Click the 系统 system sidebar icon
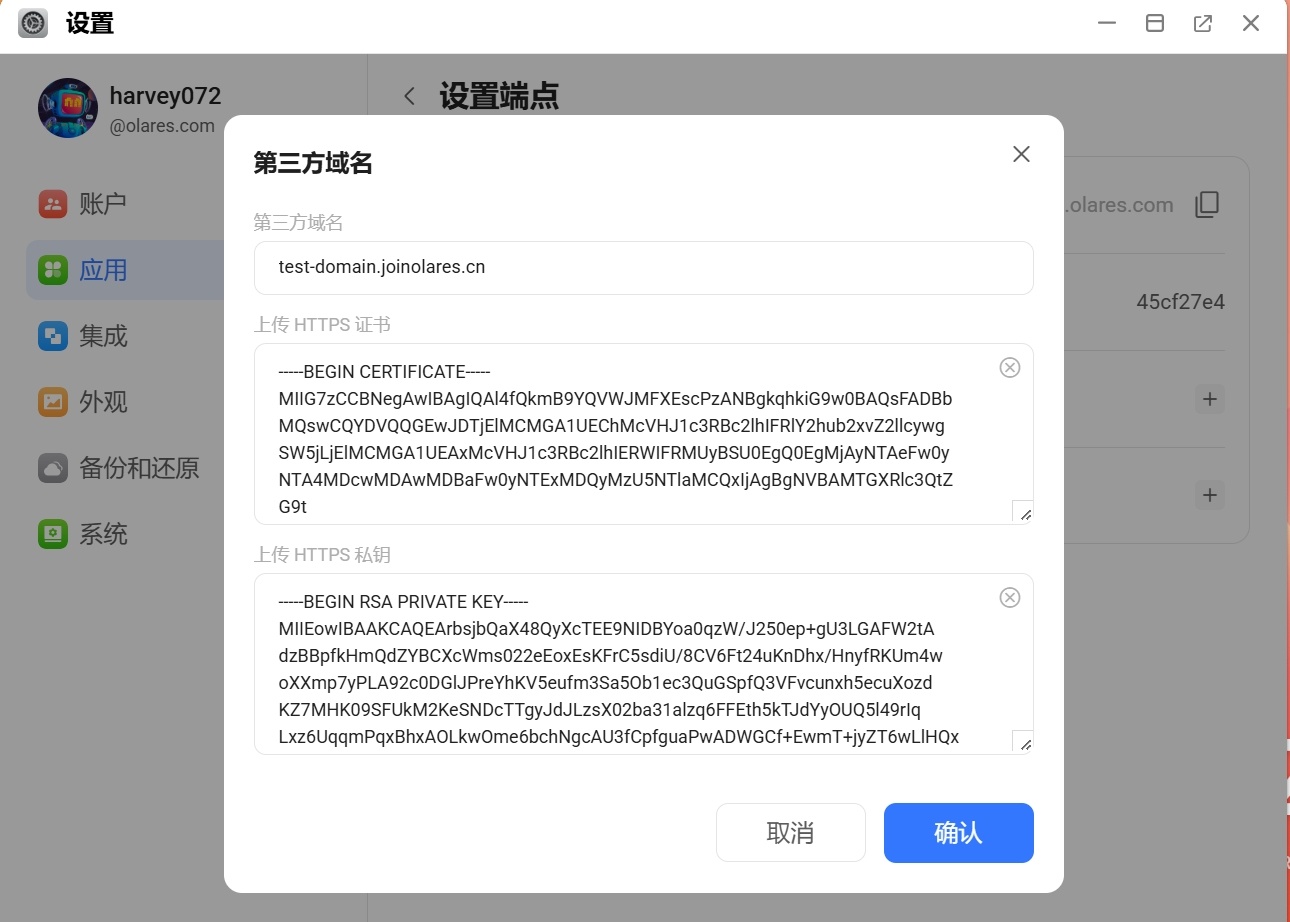Image resolution: width=1290 pixels, height=922 pixels. point(54,533)
